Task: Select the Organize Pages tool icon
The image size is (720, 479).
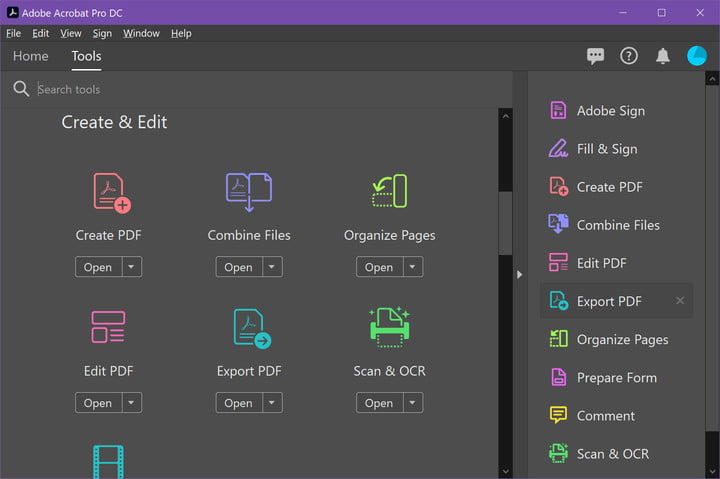Action: point(389,192)
